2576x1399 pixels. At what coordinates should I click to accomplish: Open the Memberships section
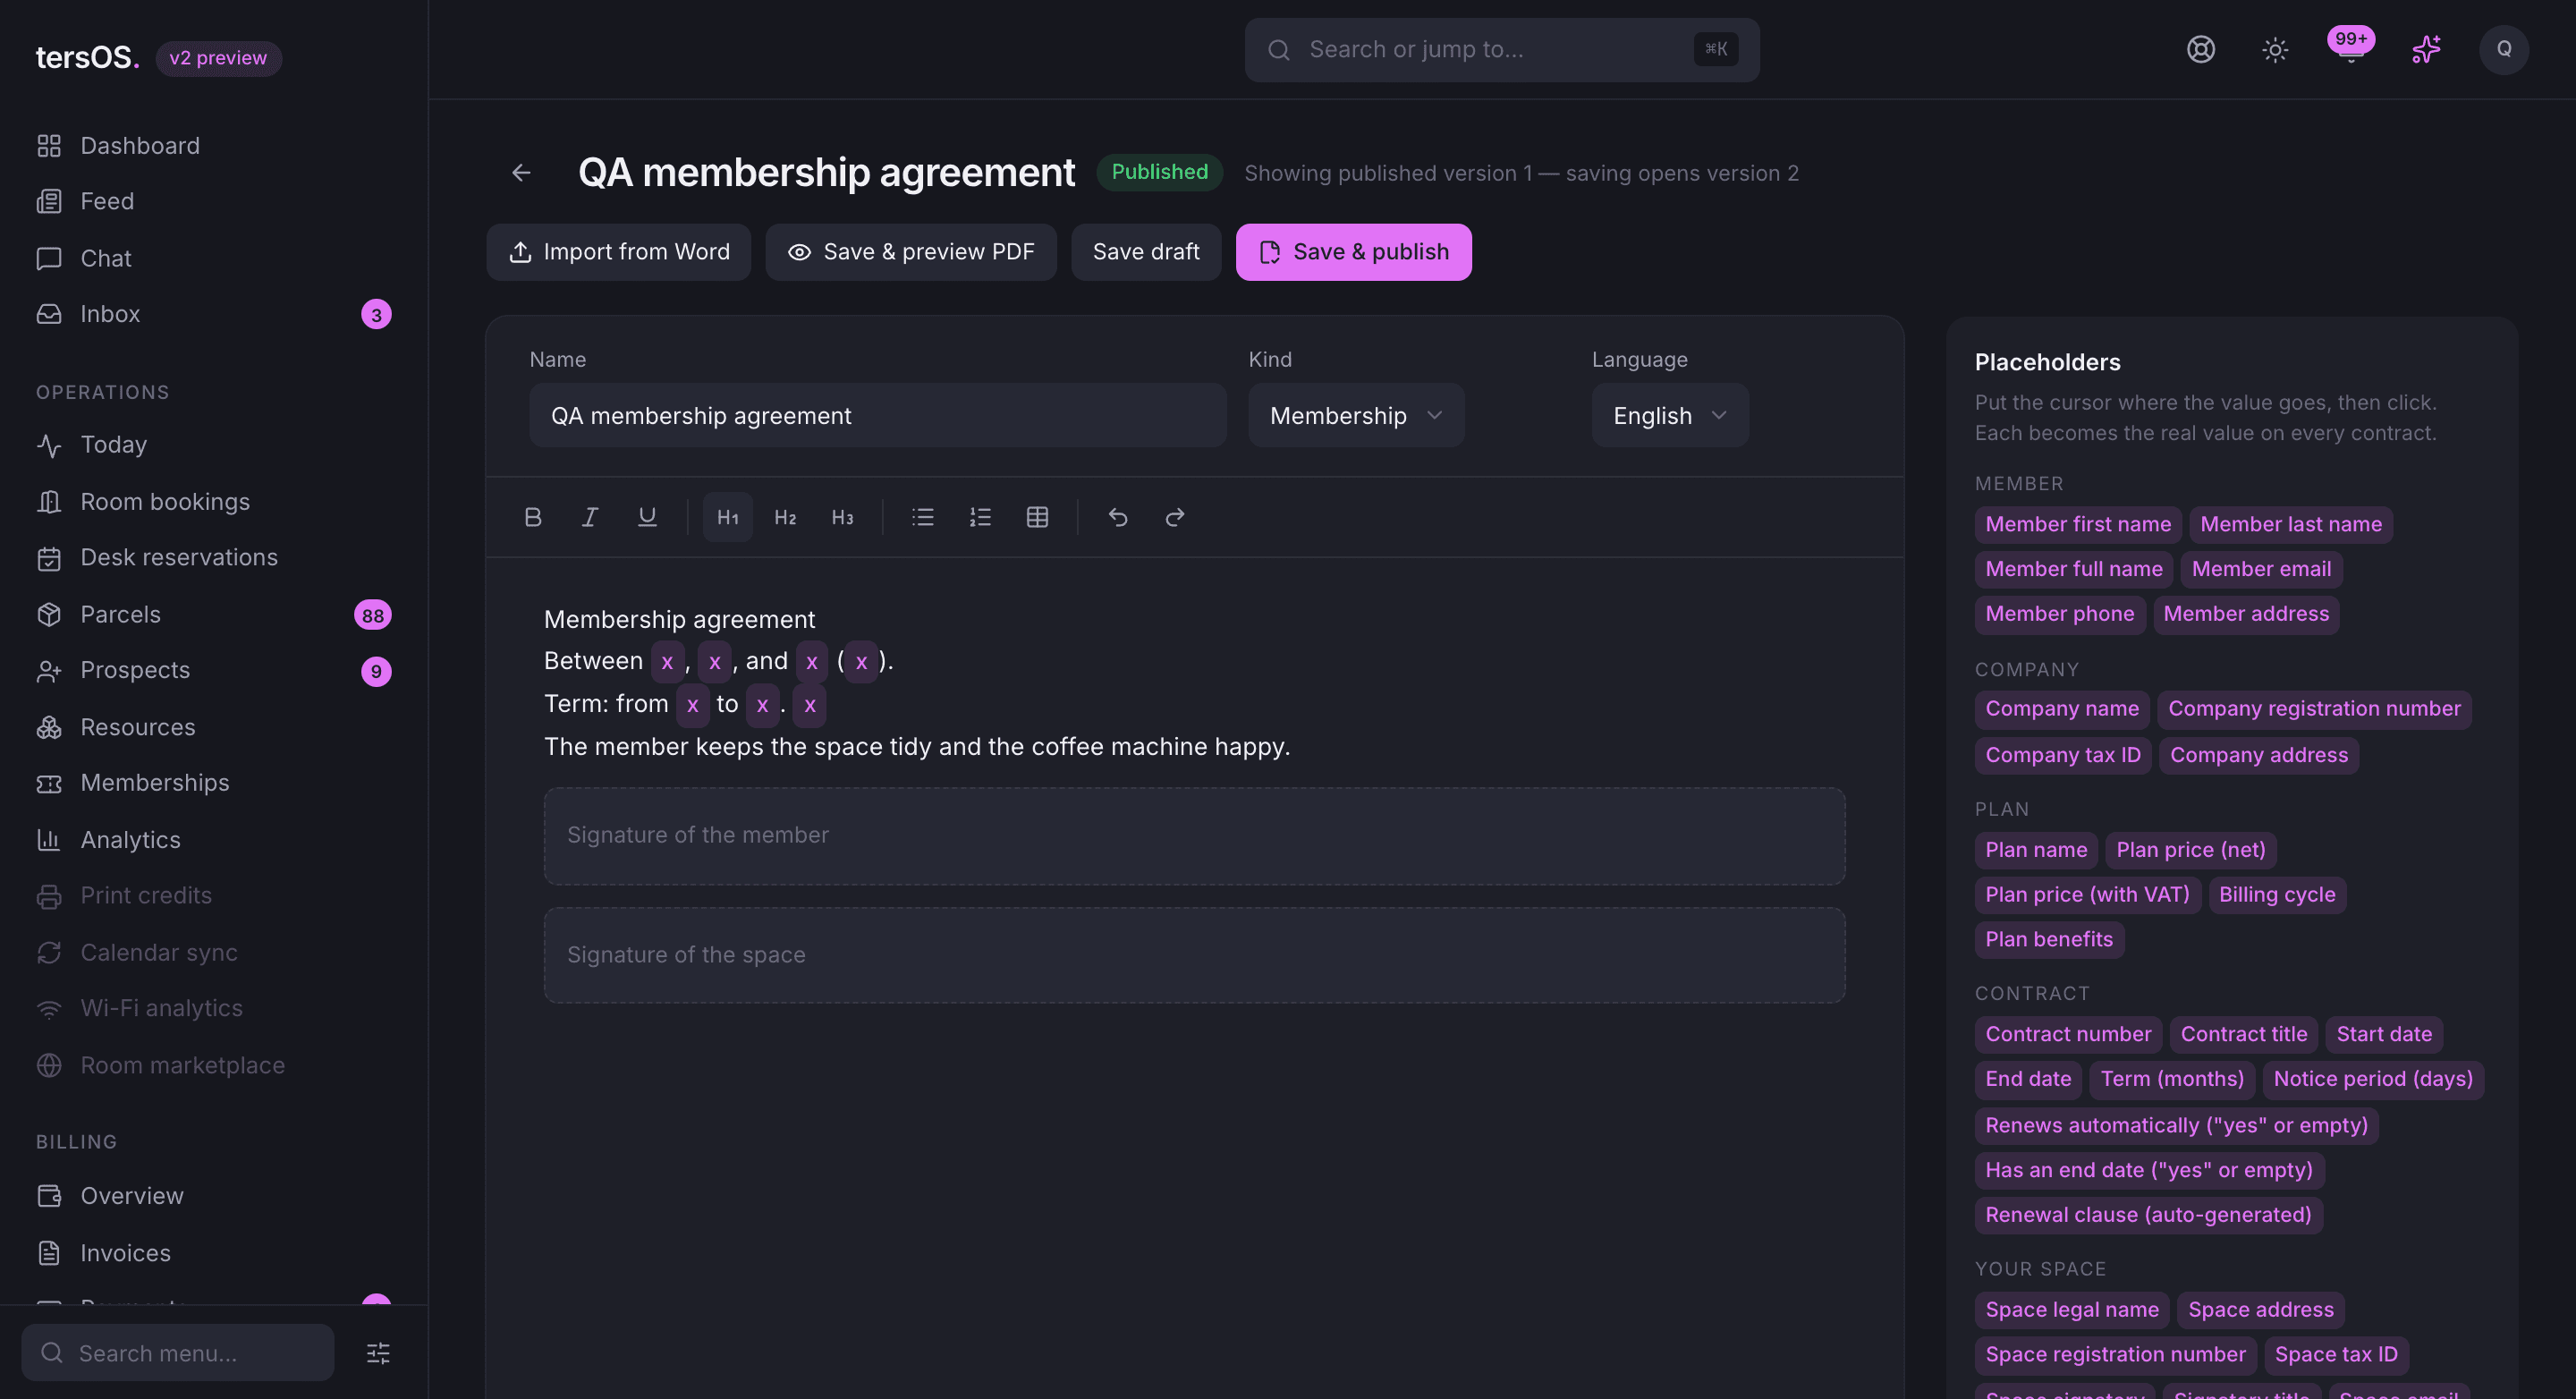click(x=214, y=783)
